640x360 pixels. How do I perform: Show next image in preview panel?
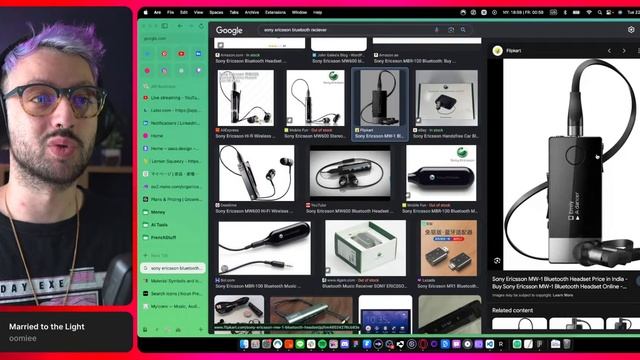tap(624, 51)
